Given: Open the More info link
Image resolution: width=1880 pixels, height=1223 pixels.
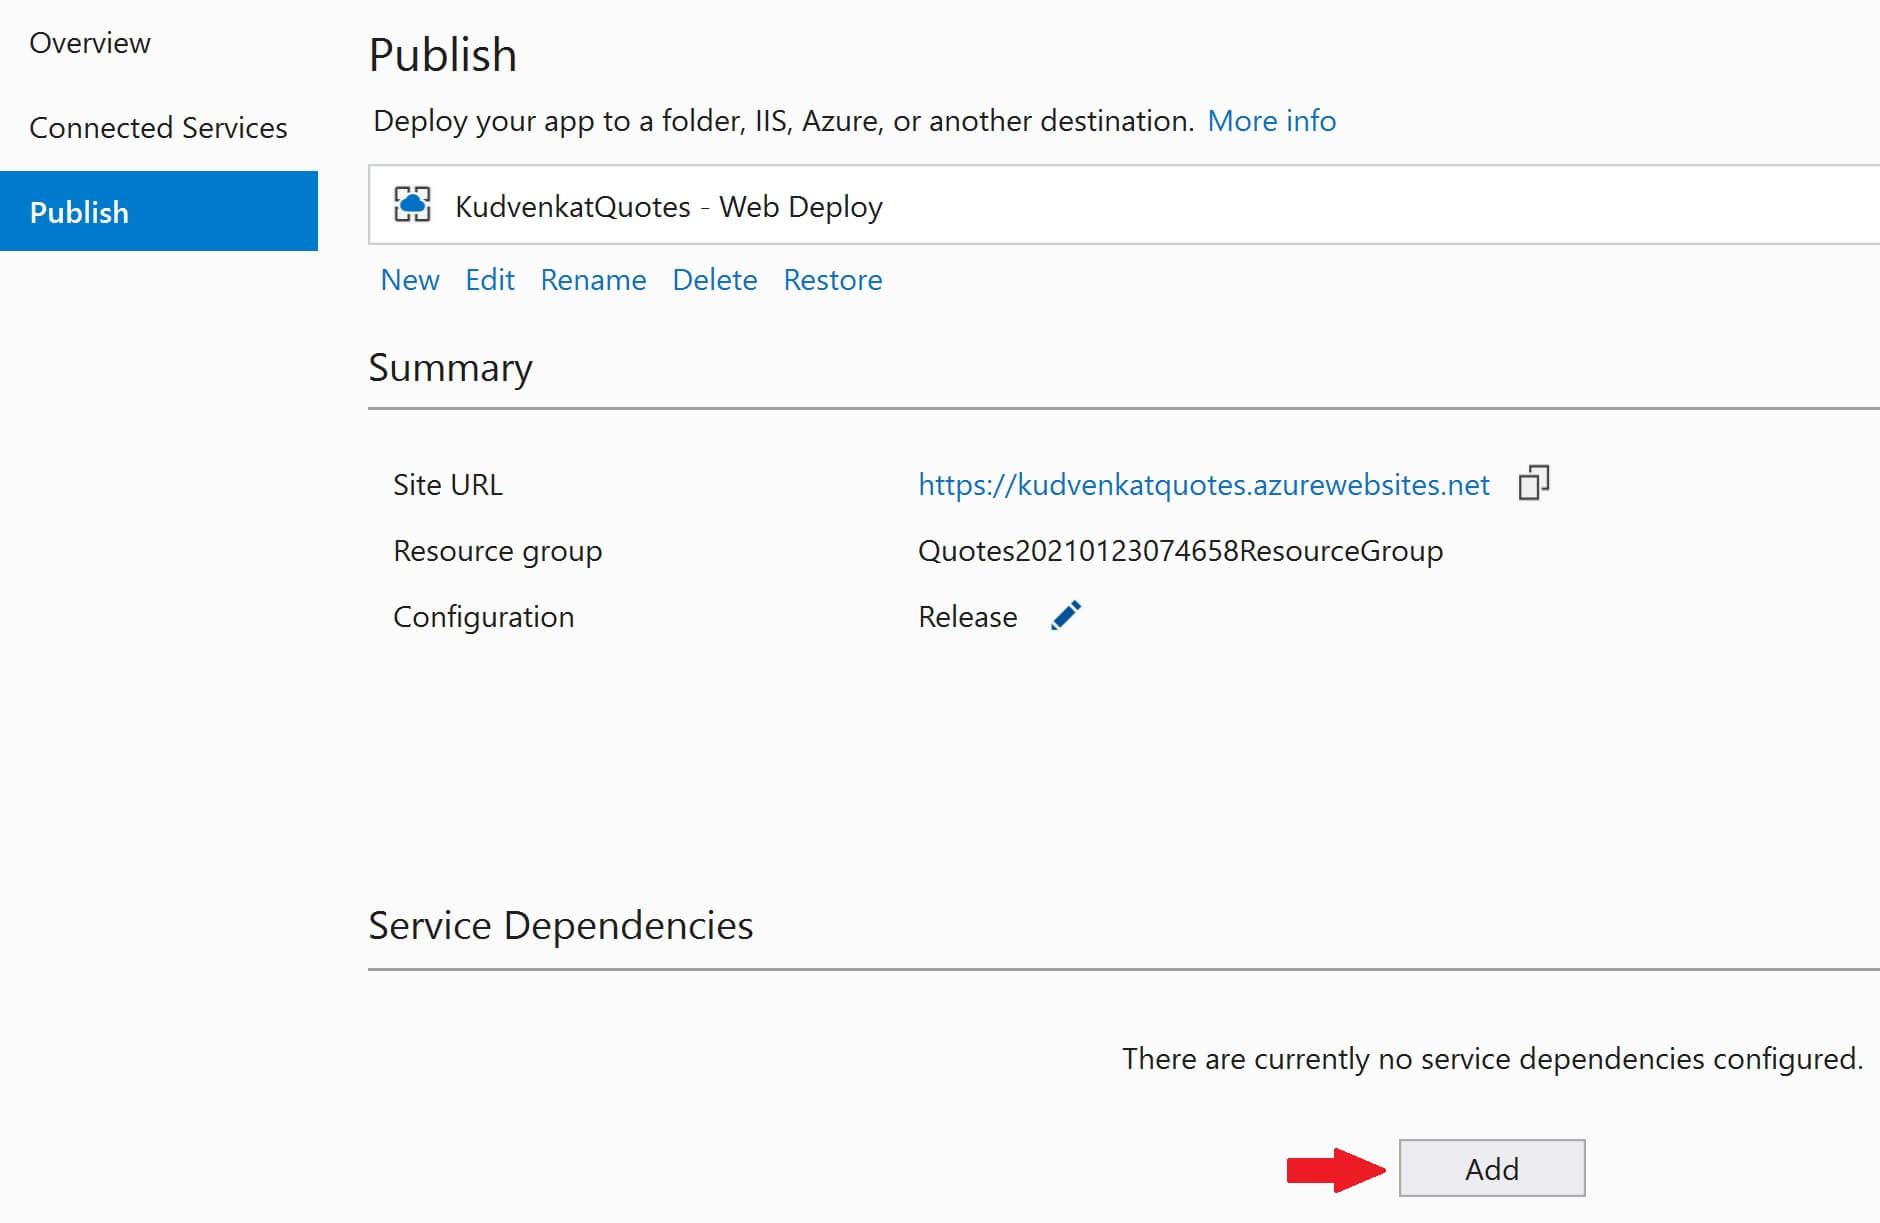Looking at the screenshot, I should click(1271, 121).
